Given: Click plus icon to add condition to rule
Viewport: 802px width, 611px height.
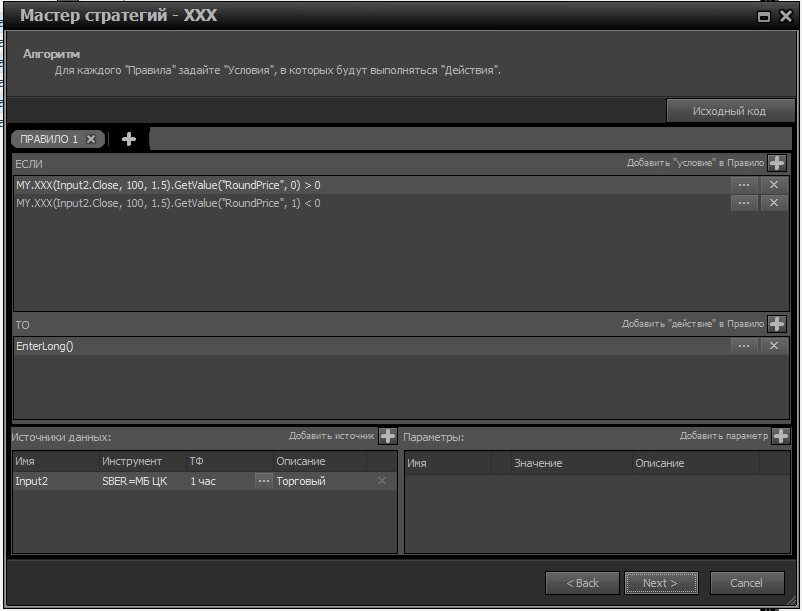Looking at the screenshot, I should point(777,163).
